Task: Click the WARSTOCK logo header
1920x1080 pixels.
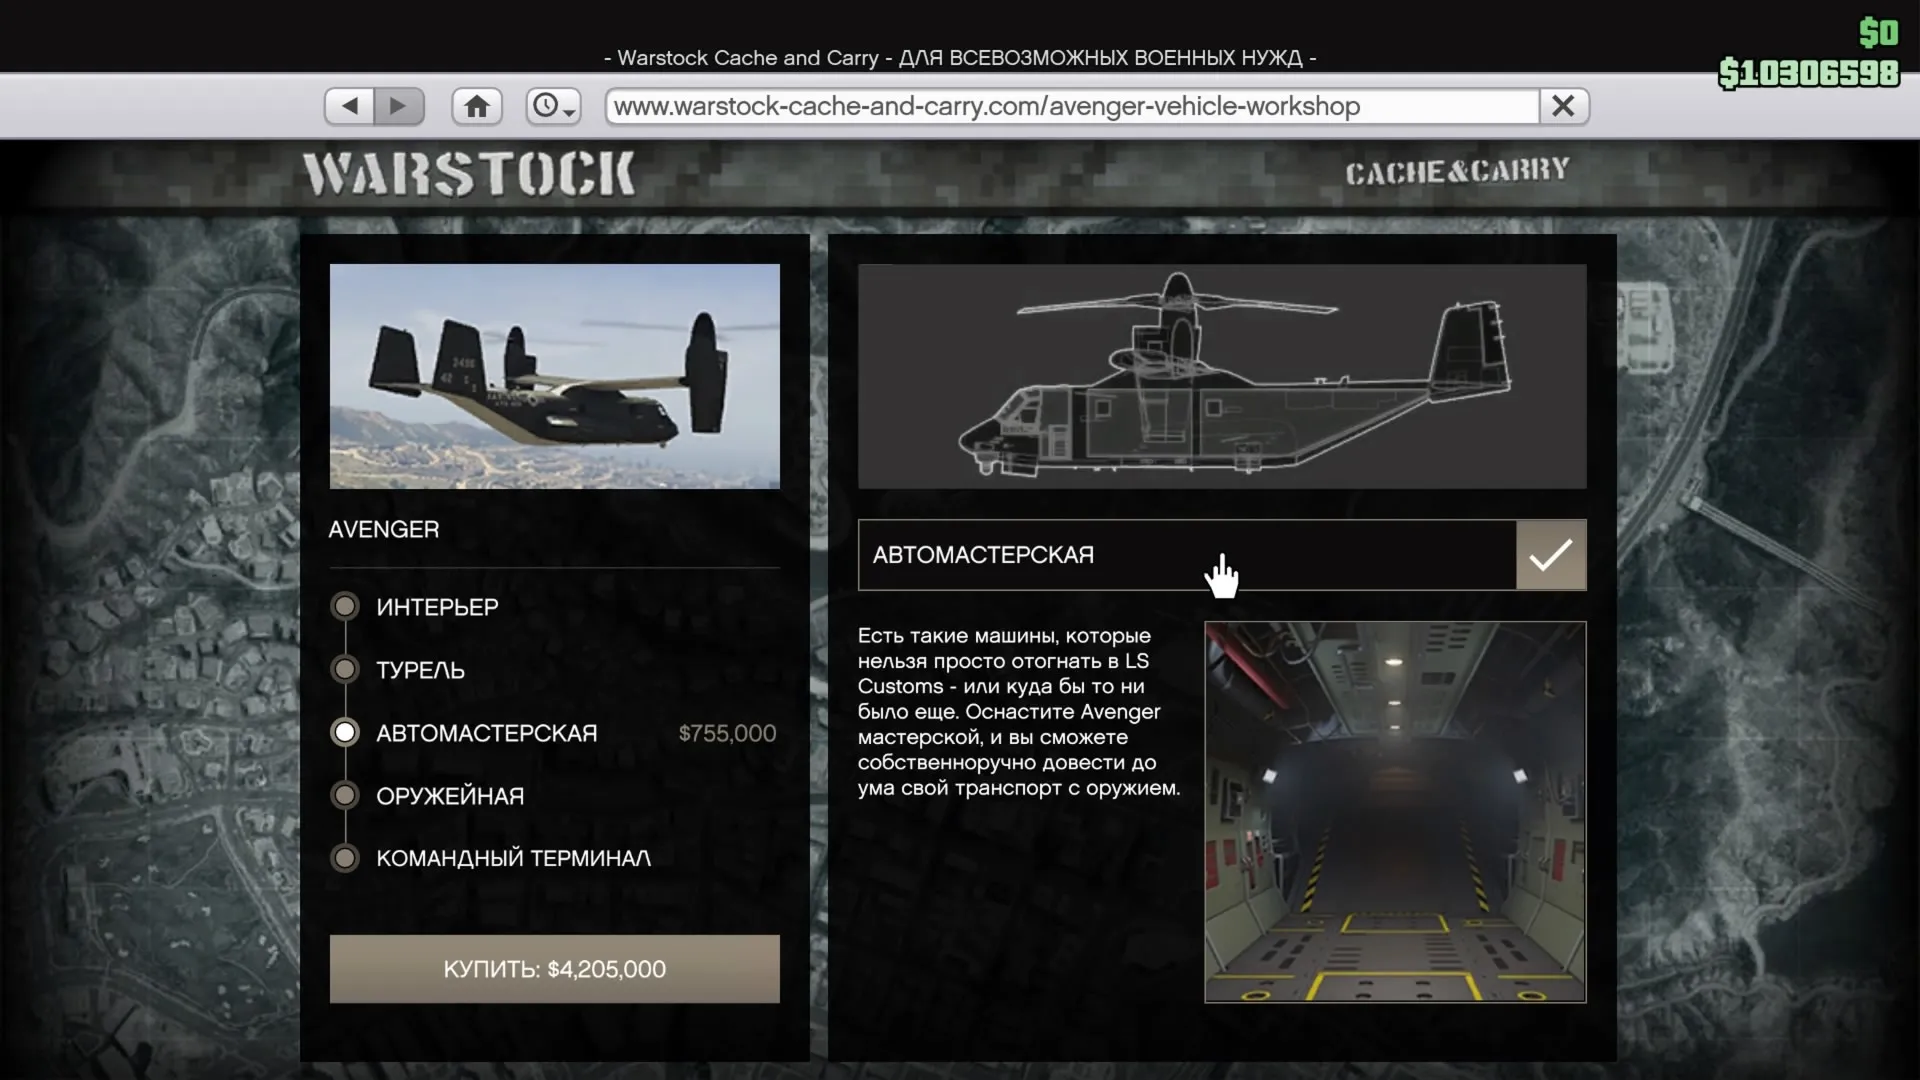Action: 469,174
